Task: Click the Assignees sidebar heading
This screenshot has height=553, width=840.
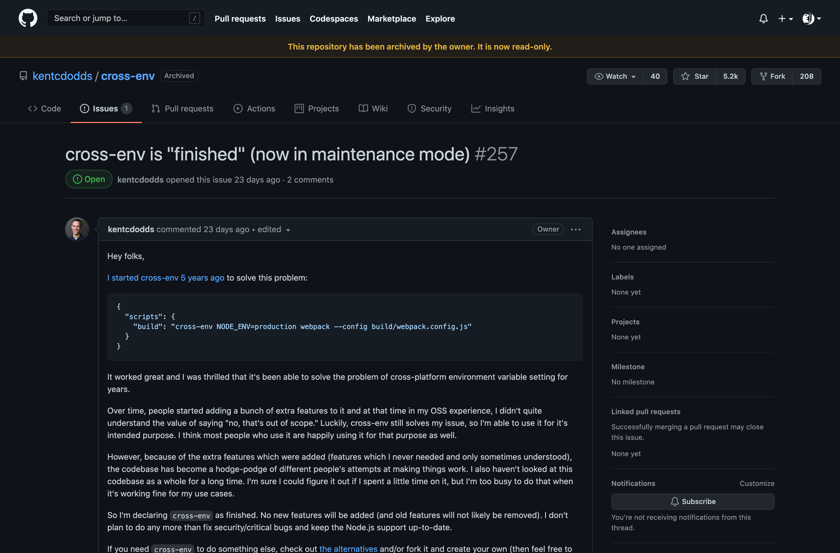Action: 629,232
